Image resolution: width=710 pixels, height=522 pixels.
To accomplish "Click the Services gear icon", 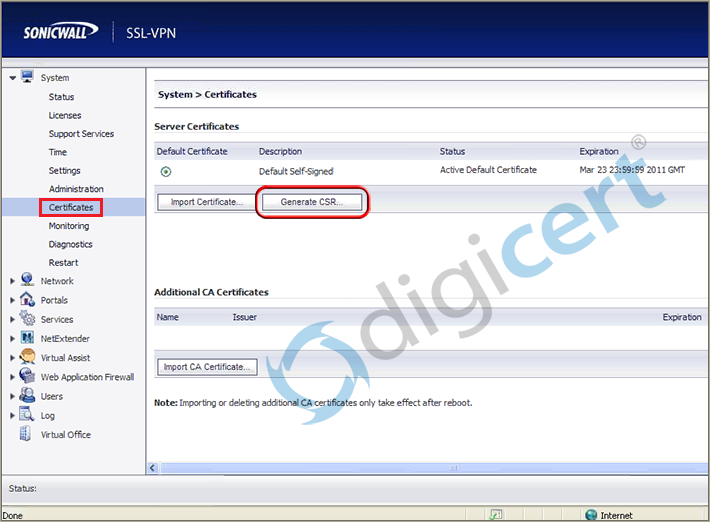I will (x=28, y=319).
